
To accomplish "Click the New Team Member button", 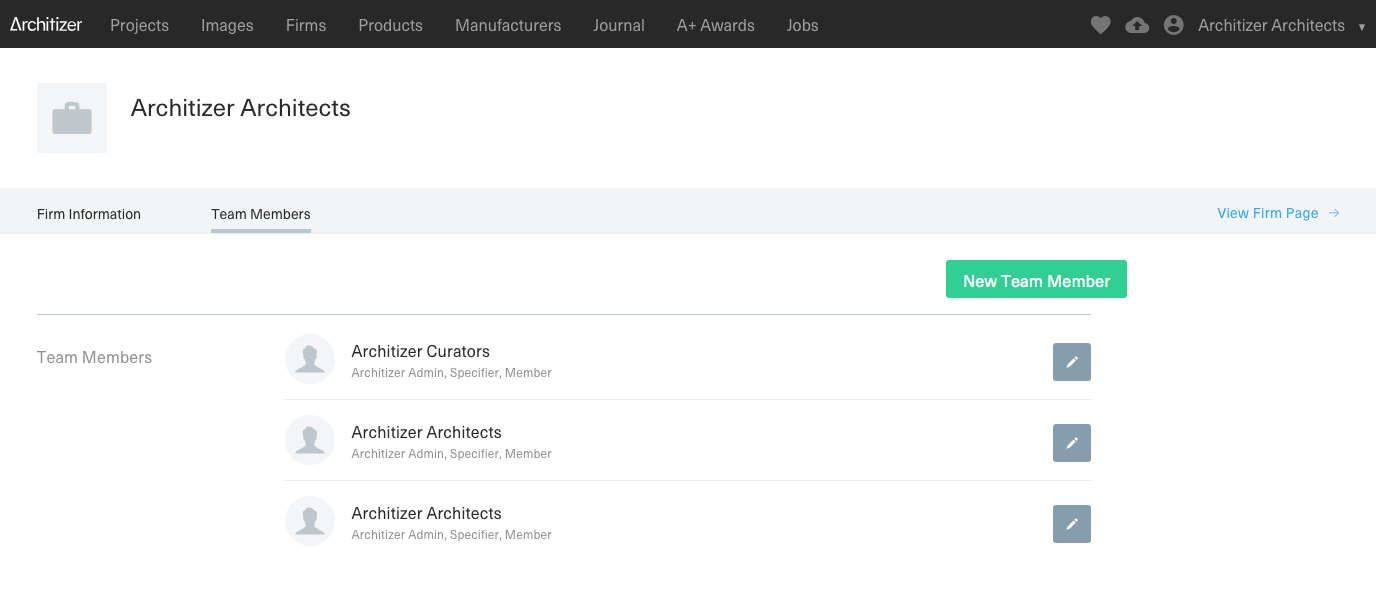I will (1036, 280).
